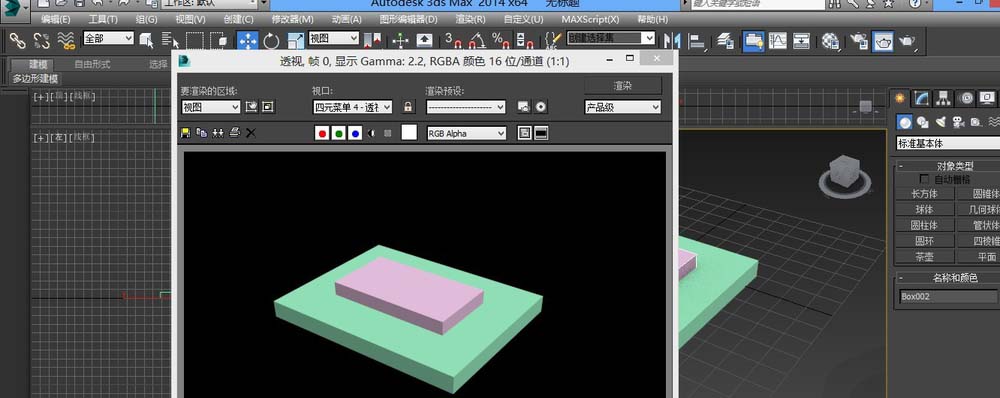
Task: Click the 圆柱体 cylinder button
Action: [x=924, y=225]
